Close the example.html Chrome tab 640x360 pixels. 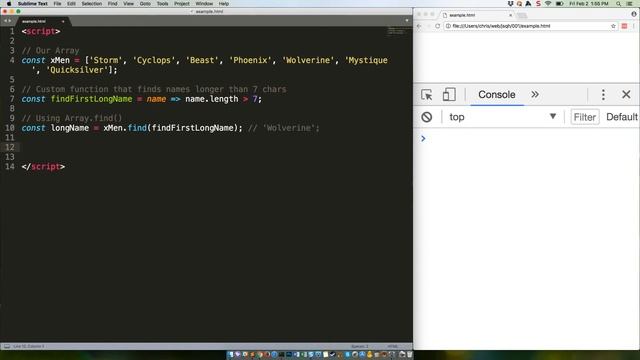pos(510,15)
